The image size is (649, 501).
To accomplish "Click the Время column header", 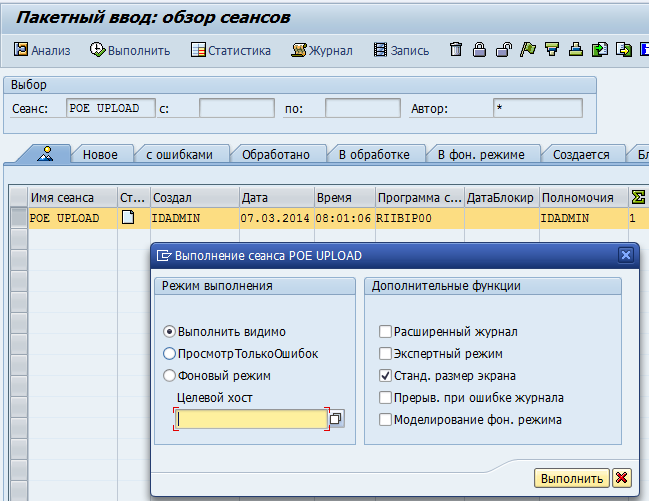I will 345,198.
